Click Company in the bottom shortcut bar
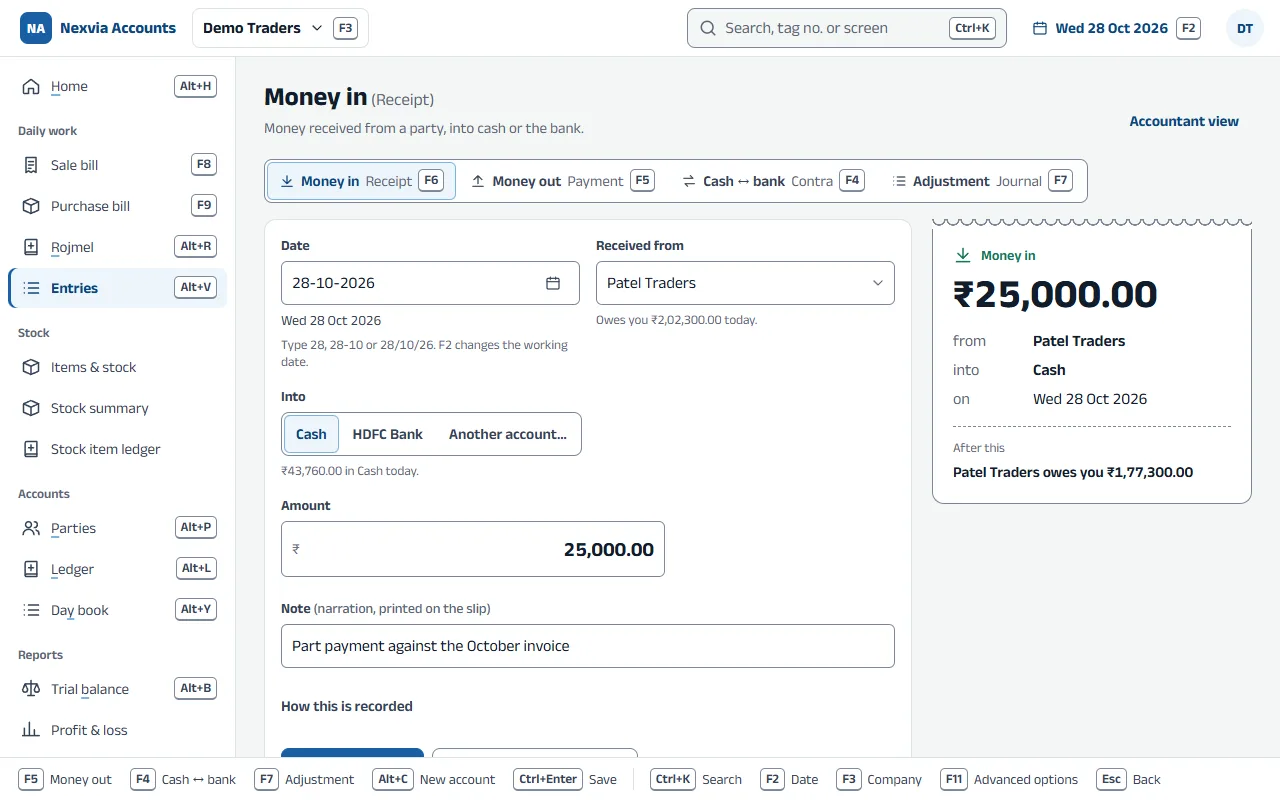The width and height of the screenshot is (1280, 800). tap(879, 779)
